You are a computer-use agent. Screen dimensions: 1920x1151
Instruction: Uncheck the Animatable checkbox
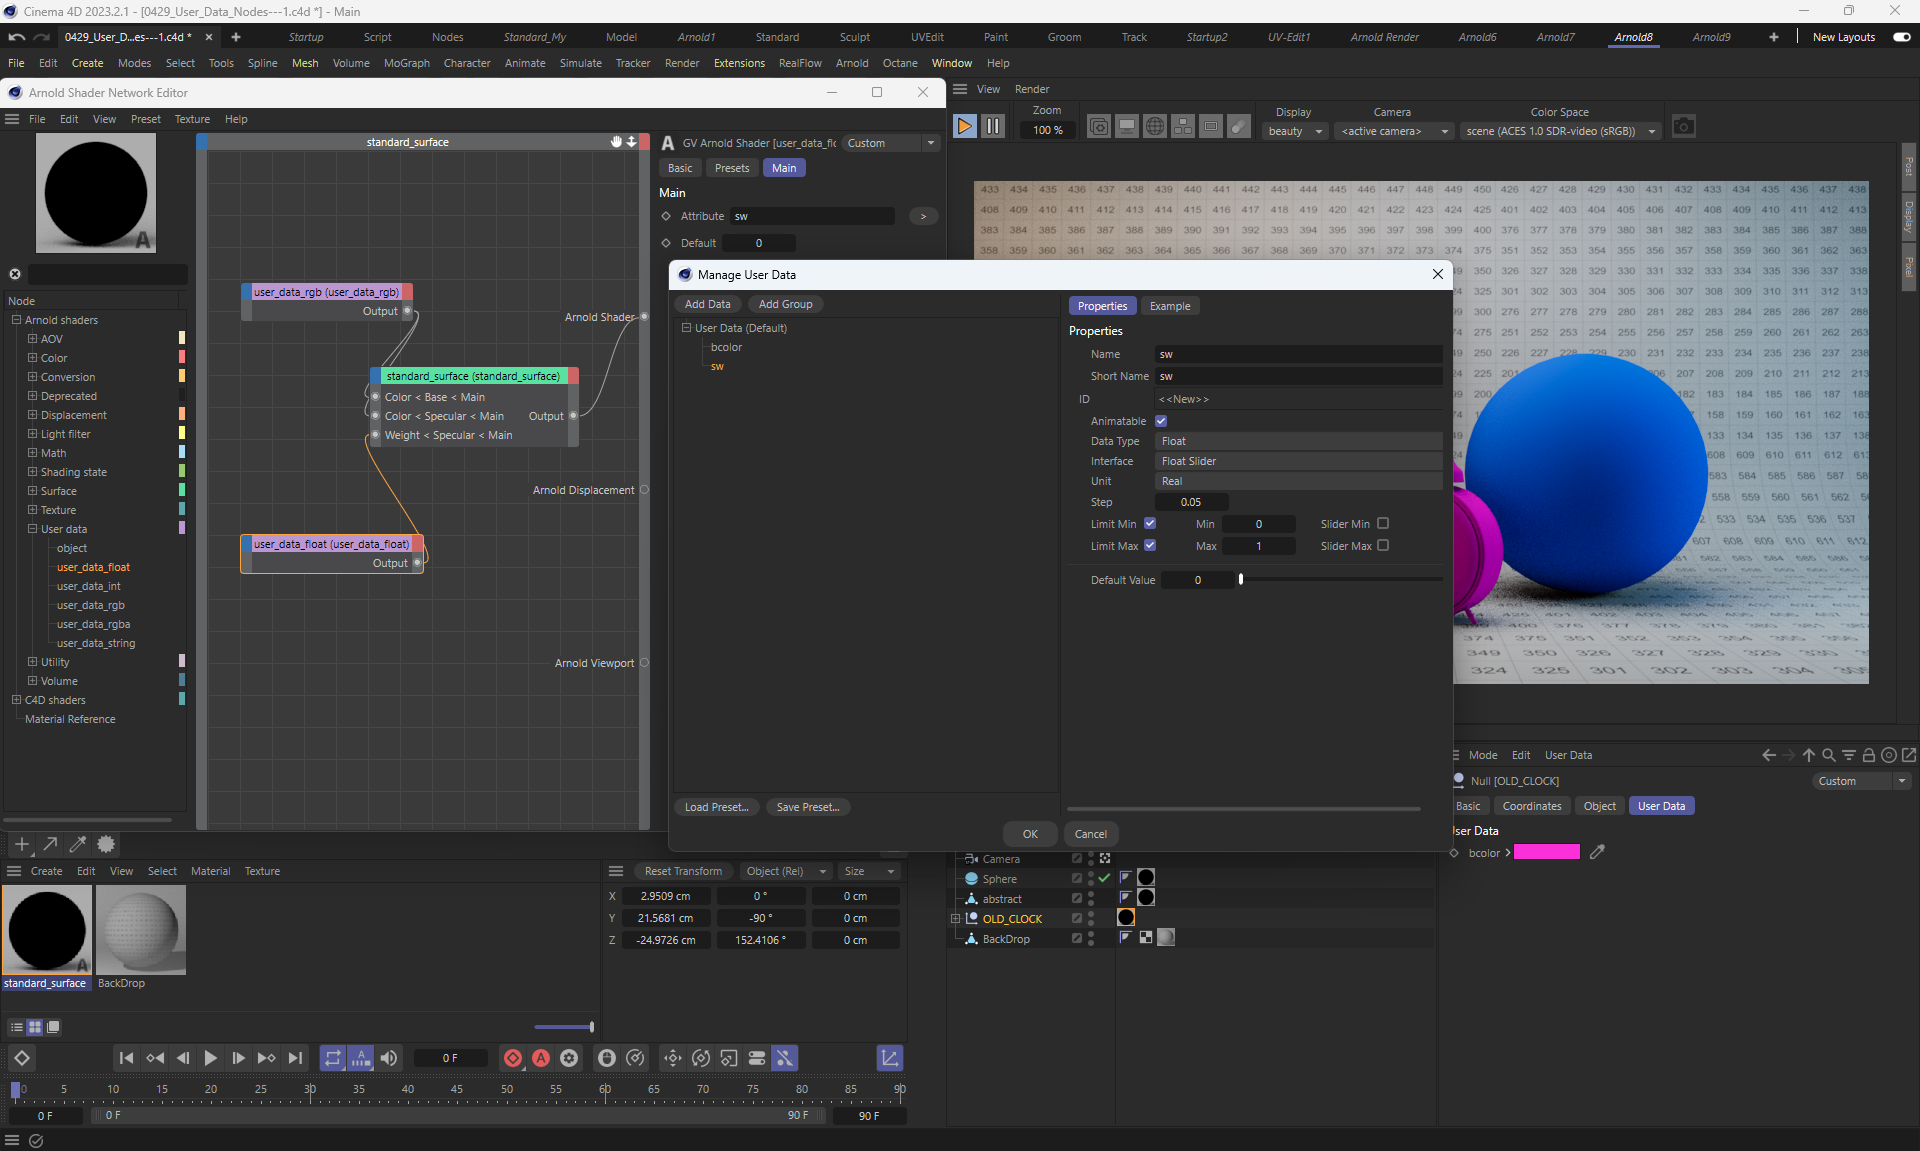click(1161, 421)
